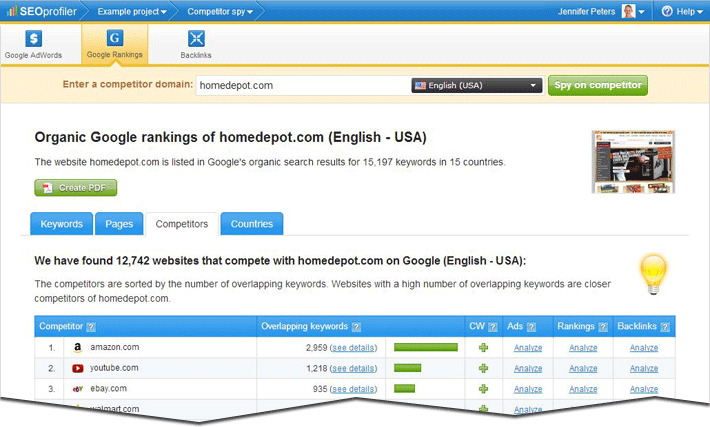Image resolution: width=710 pixels, height=427 pixels.
Task: Click the Help question mark icon
Action: click(x=667, y=11)
